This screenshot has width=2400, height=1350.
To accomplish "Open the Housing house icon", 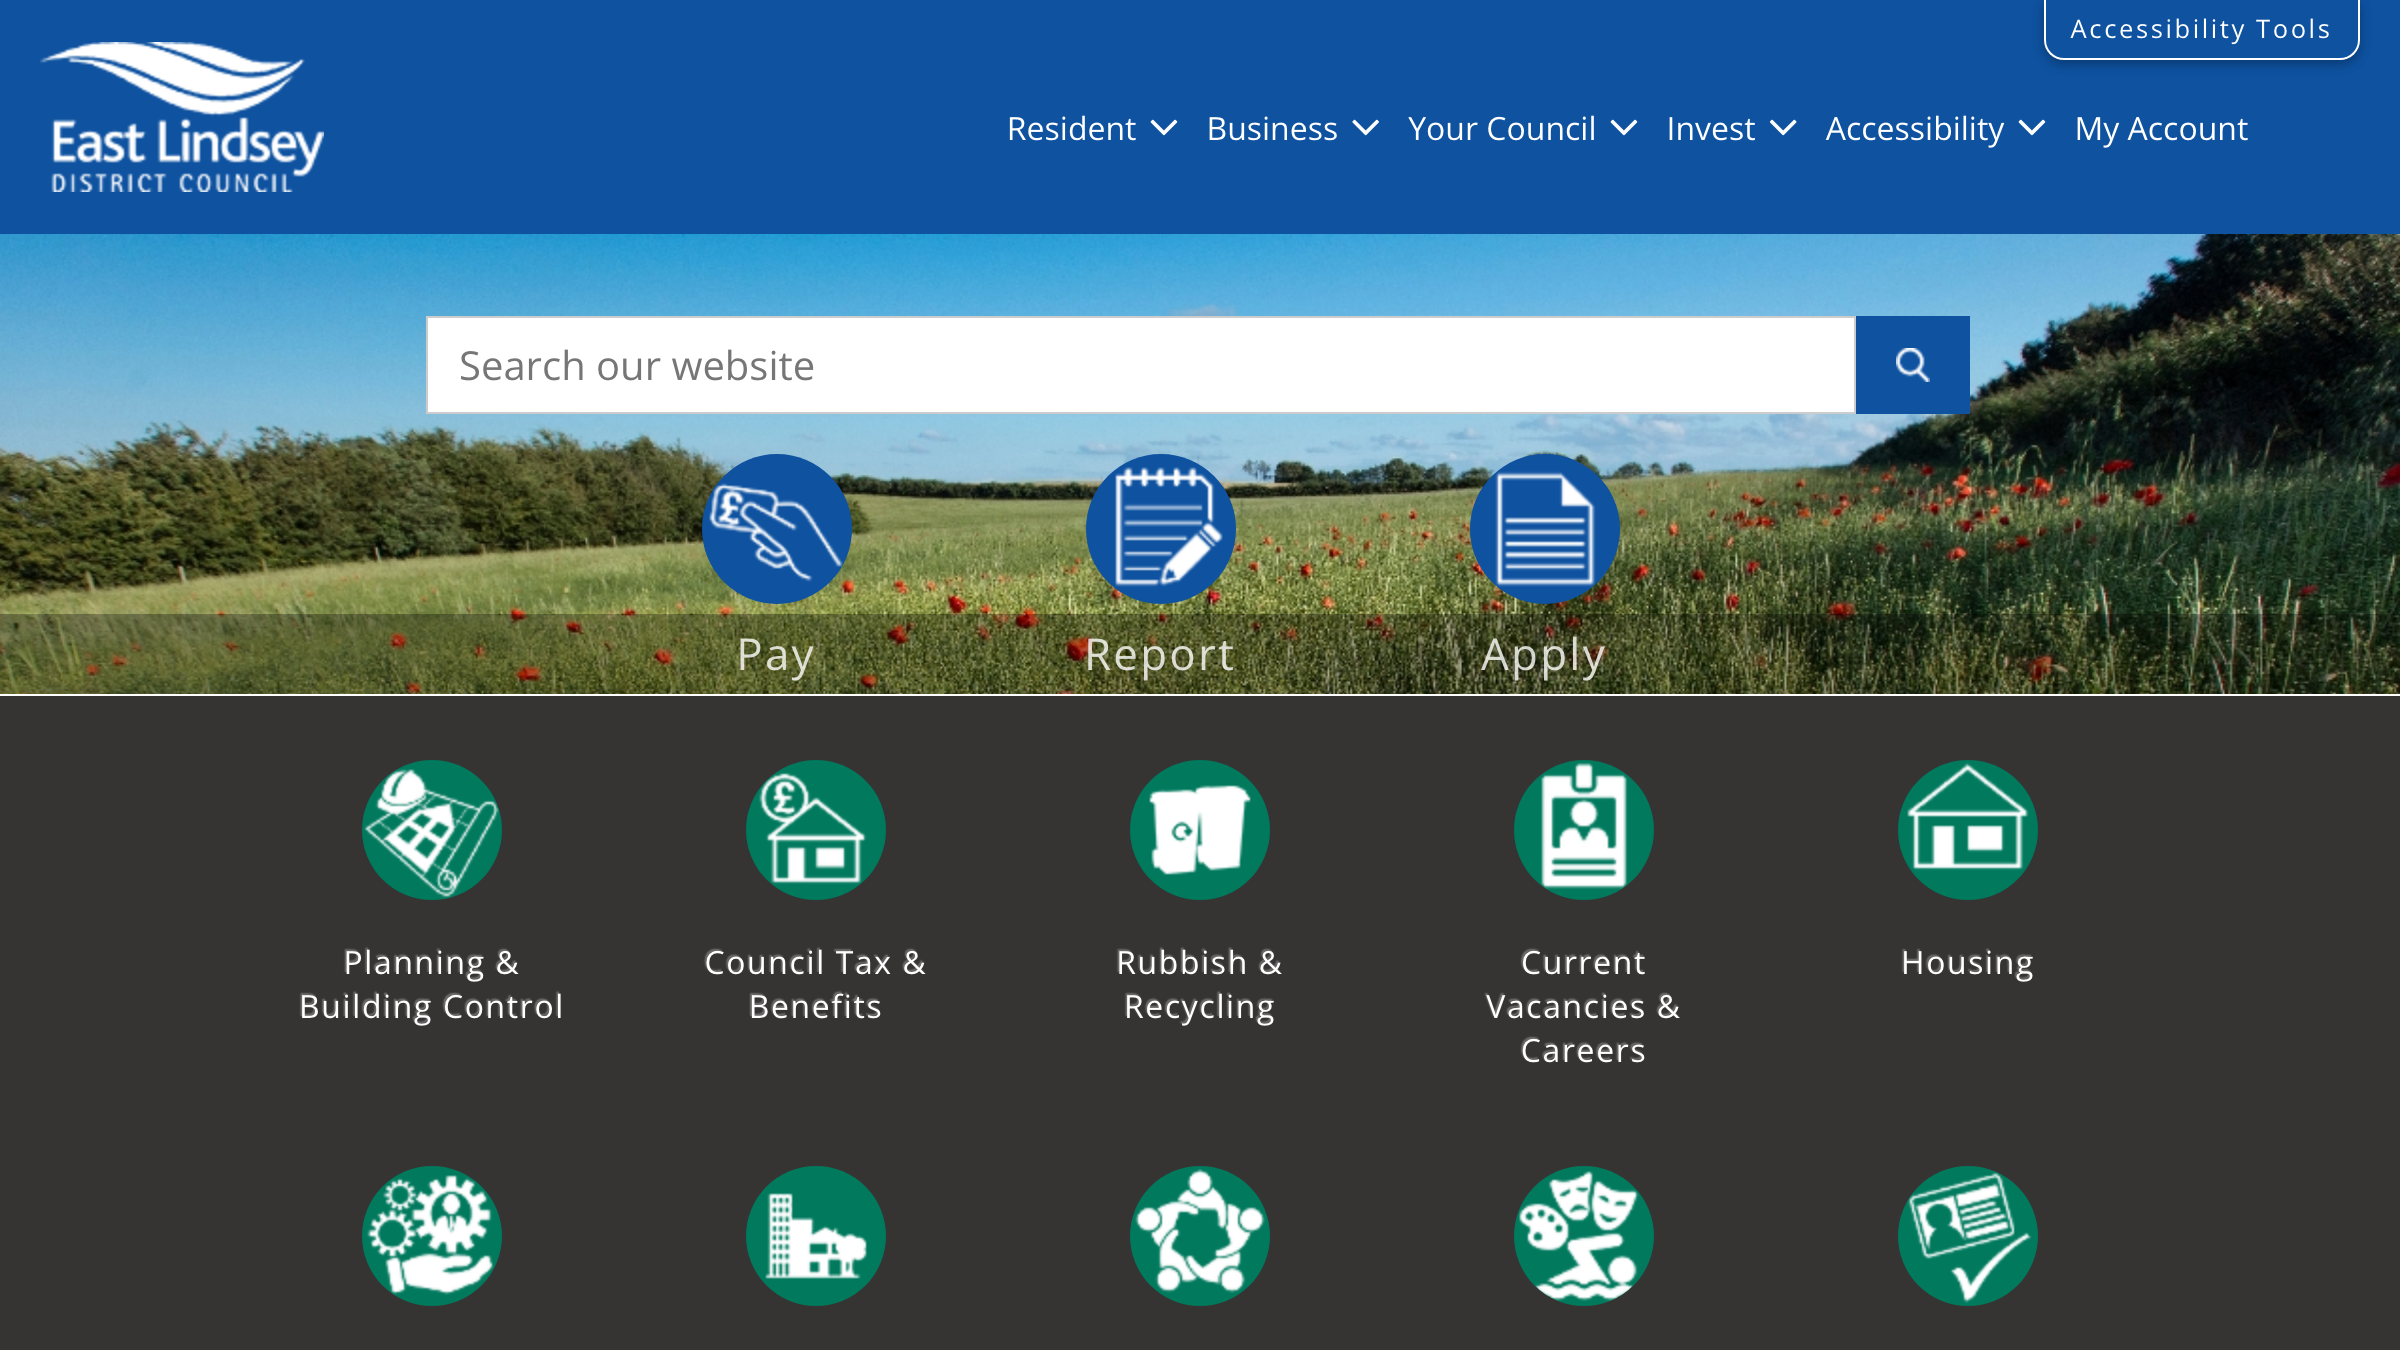I will [1967, 830].
